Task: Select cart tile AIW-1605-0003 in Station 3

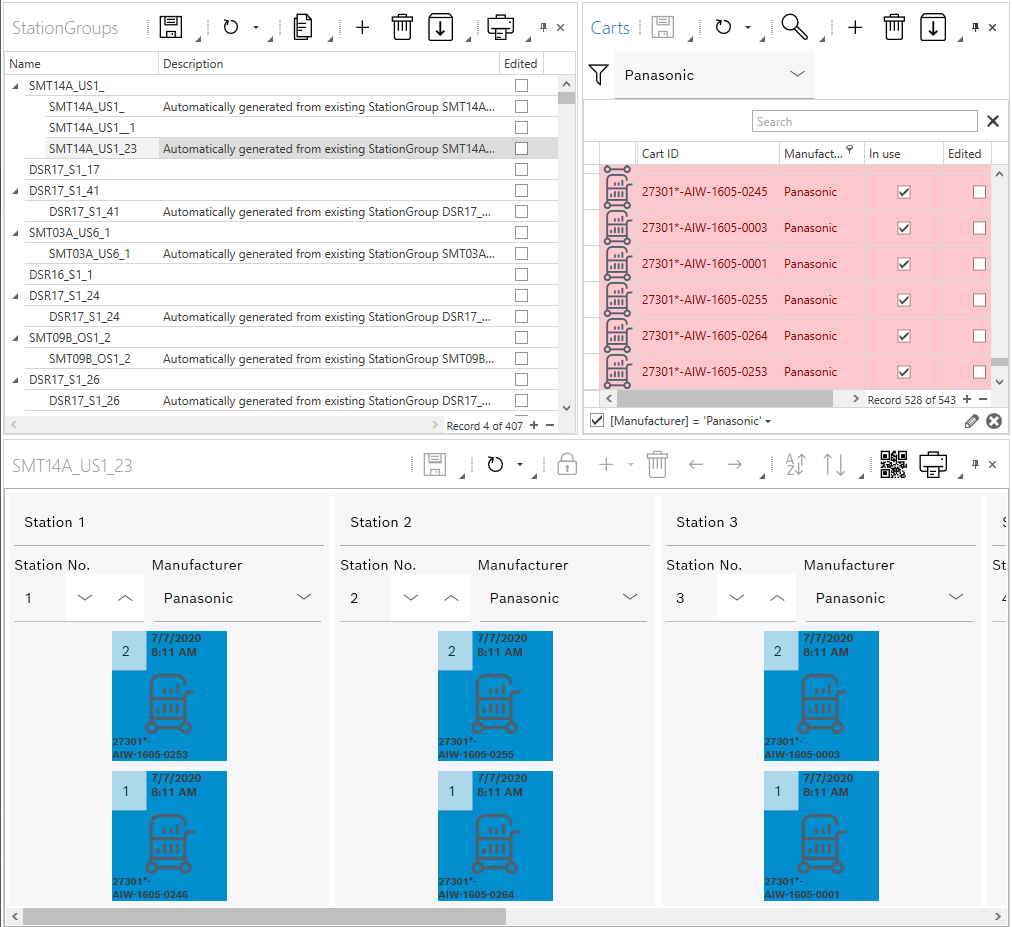Action: point(821,696)
